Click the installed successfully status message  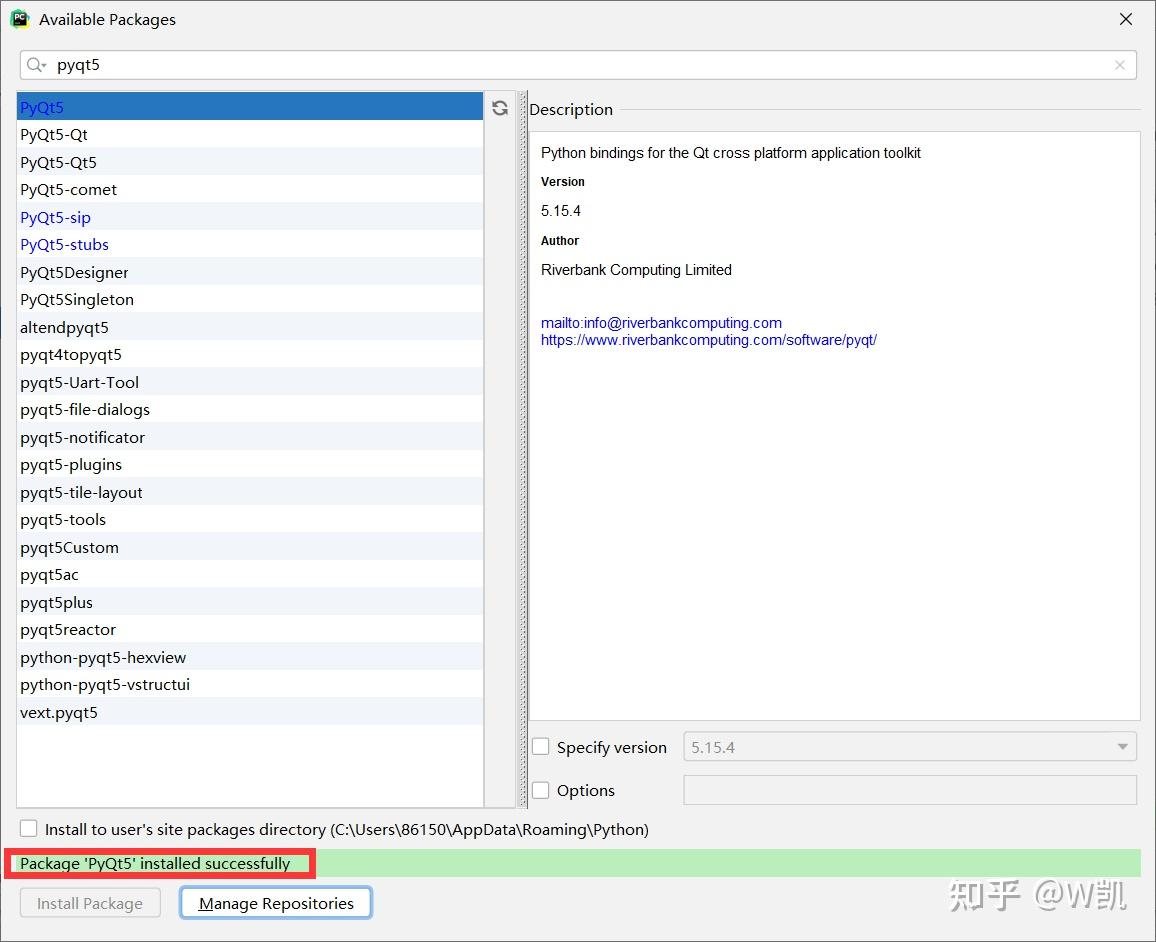coord(155,863)
